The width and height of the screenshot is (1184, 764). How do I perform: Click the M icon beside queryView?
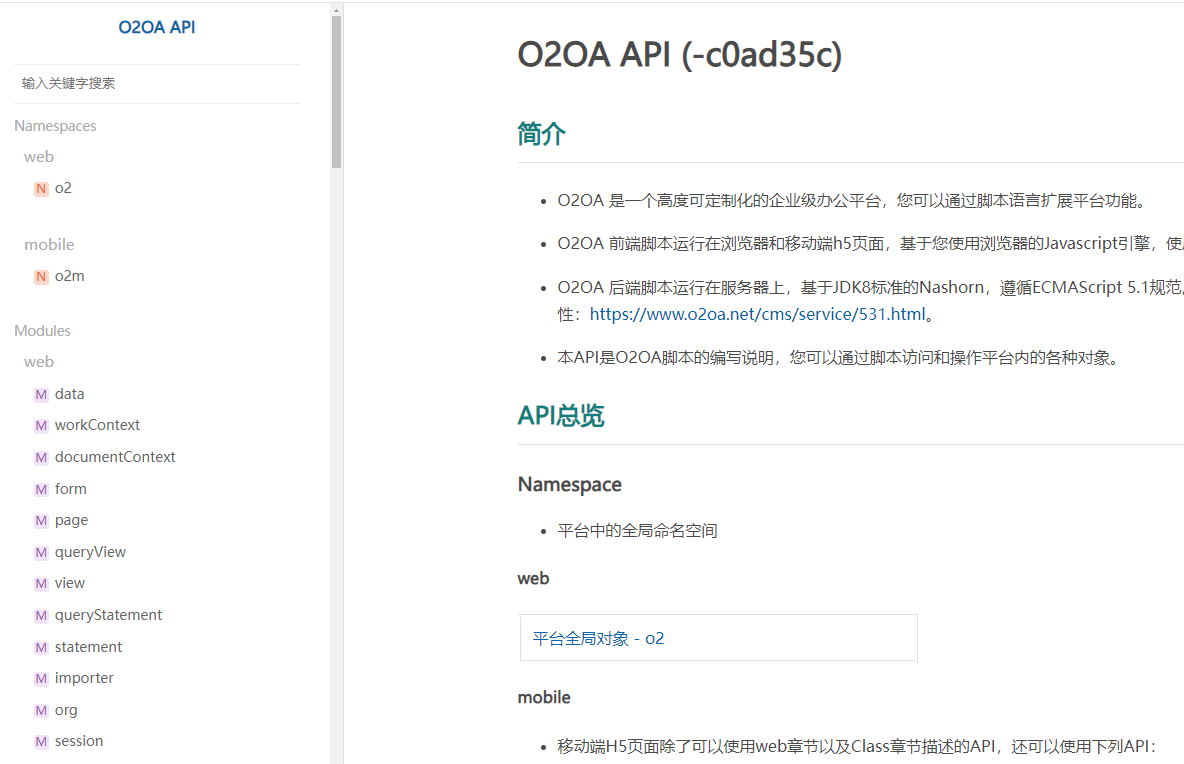[41, 553]
